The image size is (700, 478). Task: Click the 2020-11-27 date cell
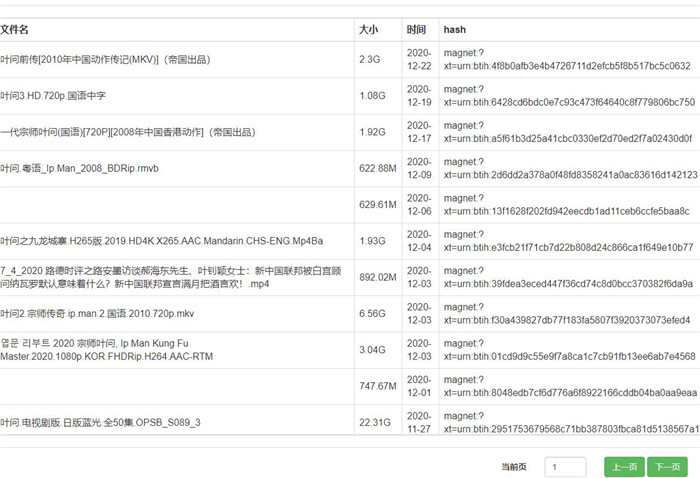pos(419,422)
